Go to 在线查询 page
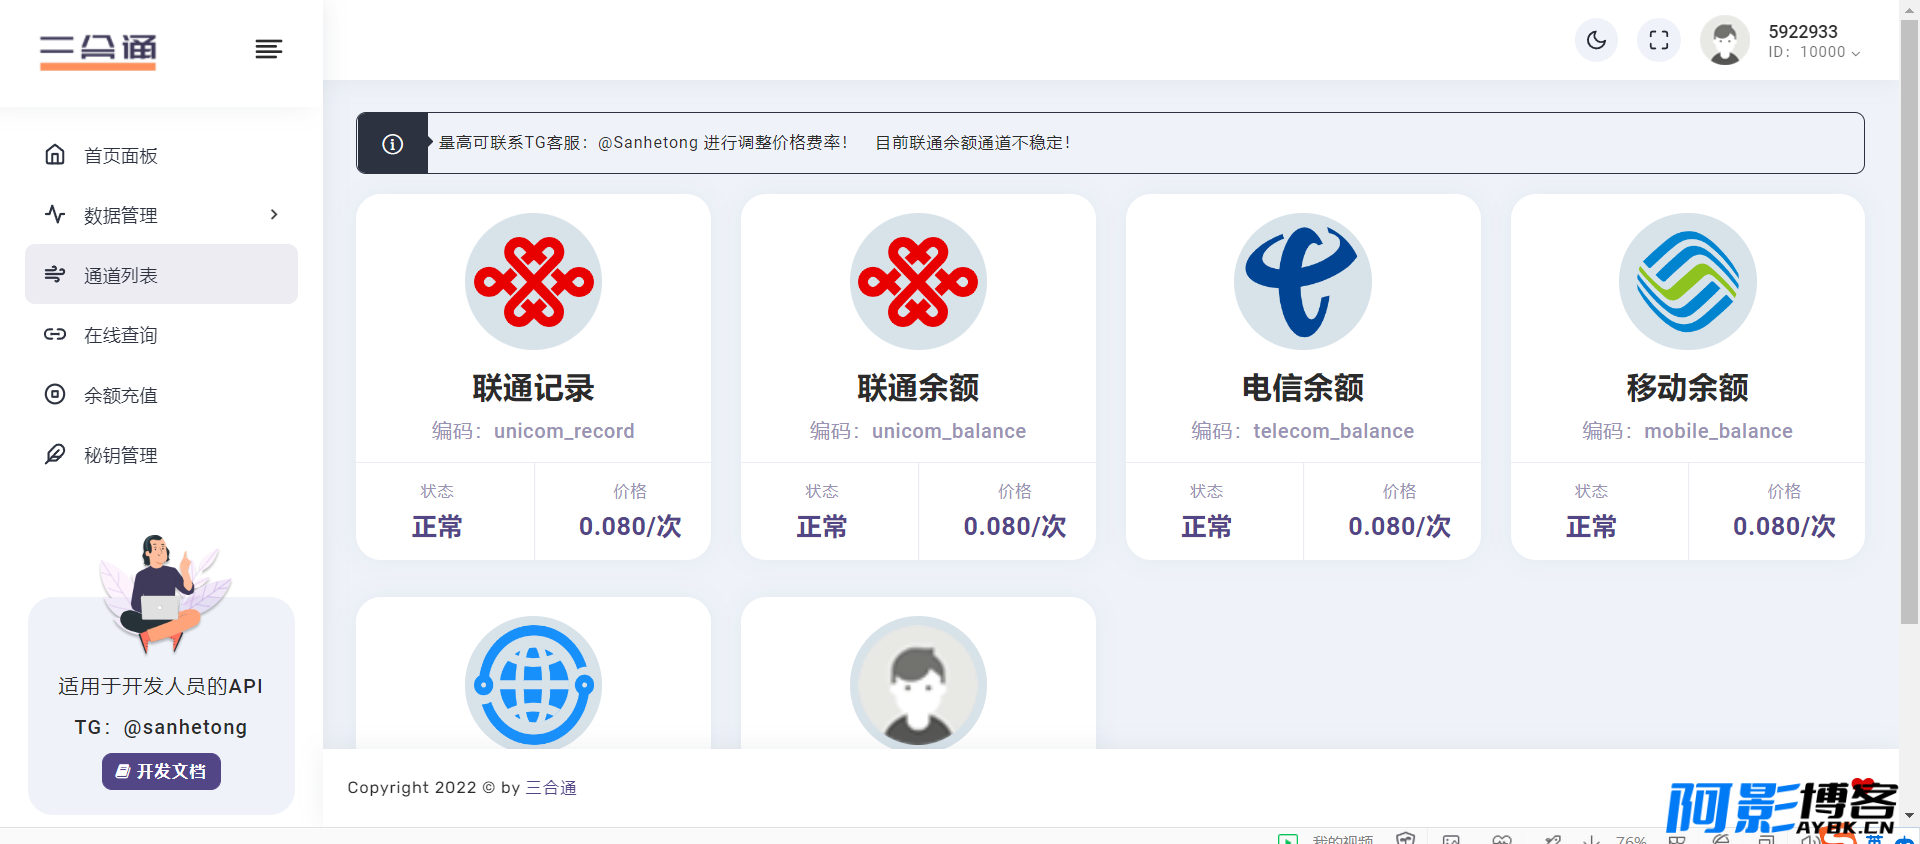The width and height of the screenshot is (1920, 844). [121, 335]
